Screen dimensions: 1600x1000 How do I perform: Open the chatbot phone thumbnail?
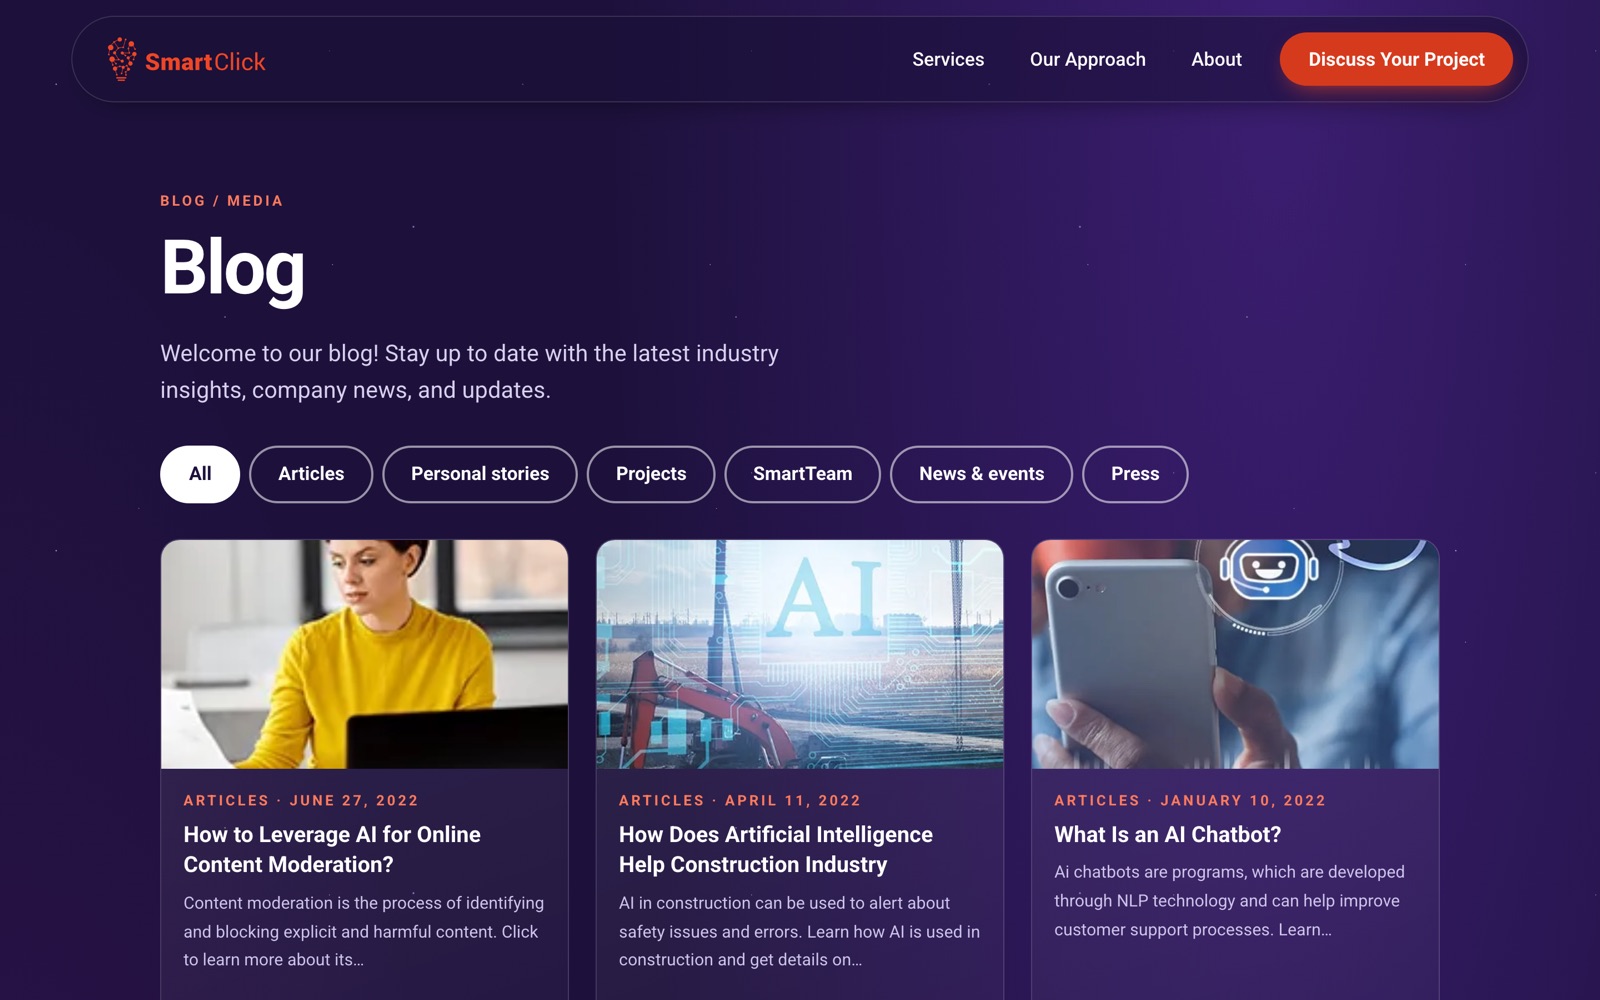(x=1235, y=654)
